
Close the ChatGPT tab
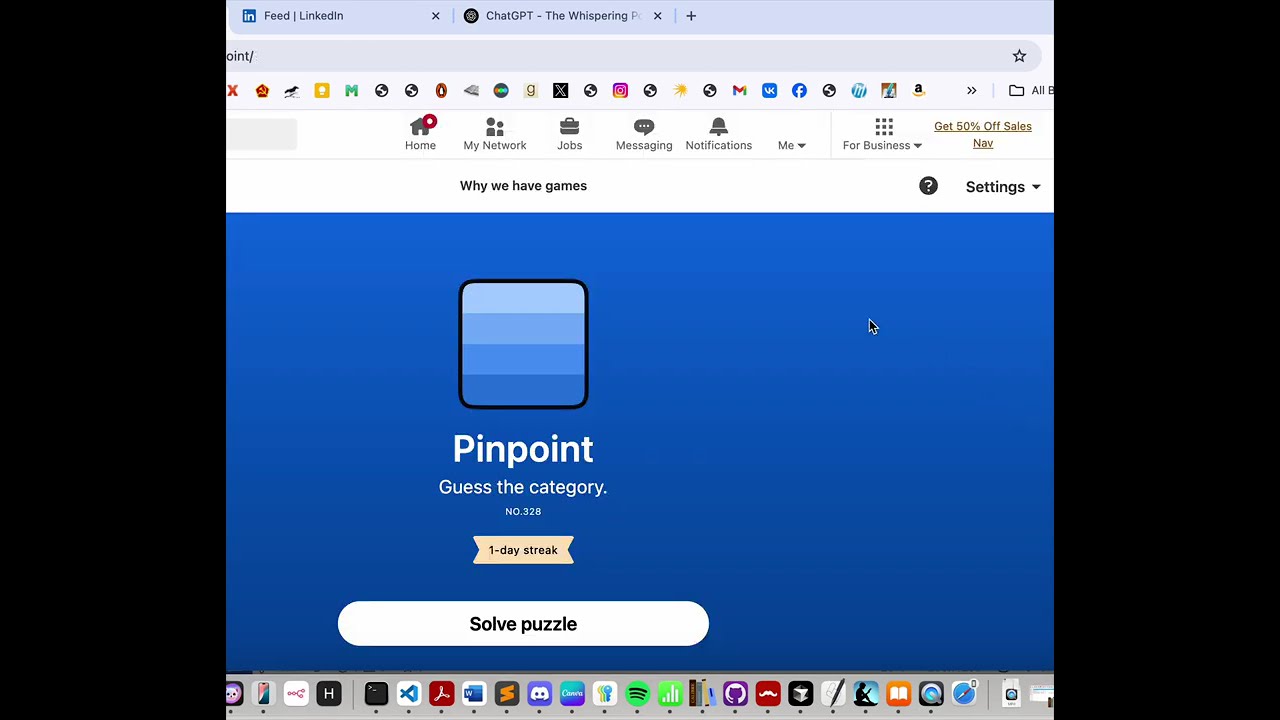[657, 16]
